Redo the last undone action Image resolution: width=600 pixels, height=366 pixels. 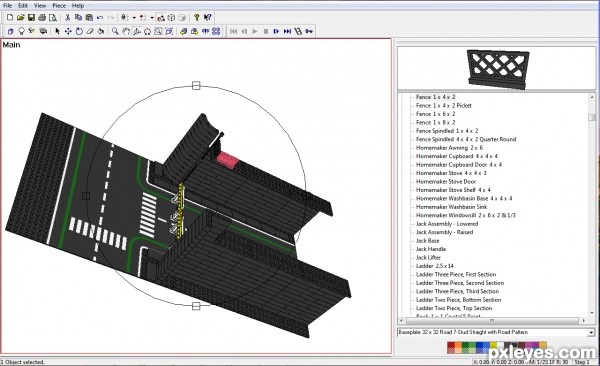click(111, 18)
